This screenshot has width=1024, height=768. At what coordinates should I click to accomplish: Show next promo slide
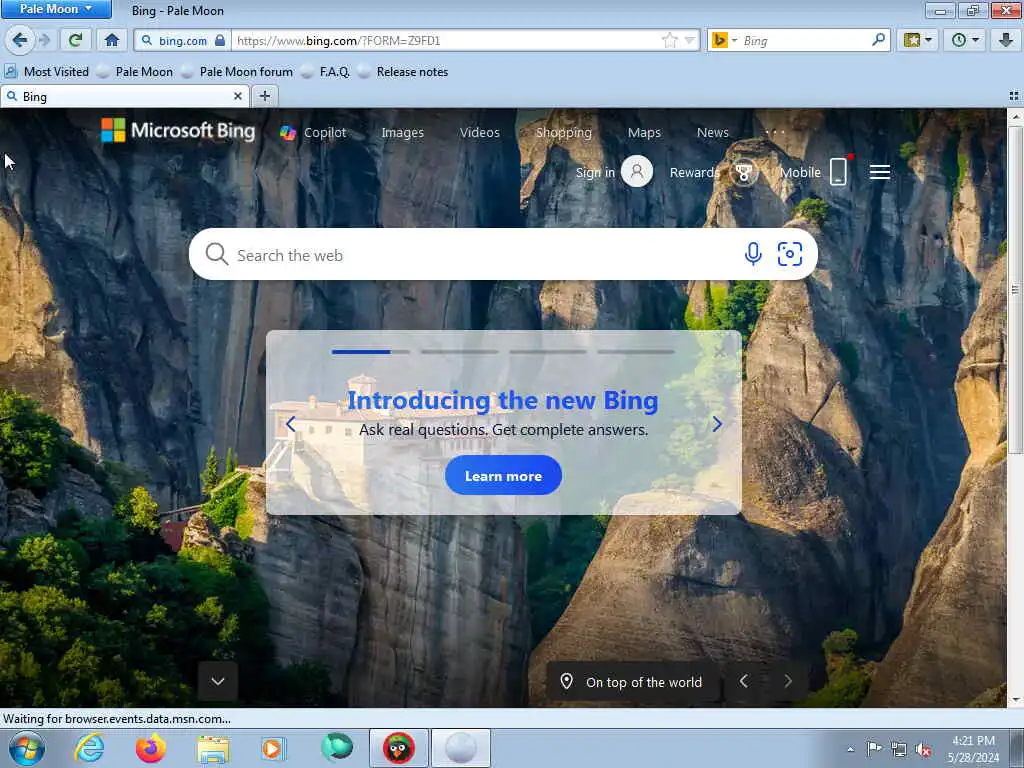point(717,424)
